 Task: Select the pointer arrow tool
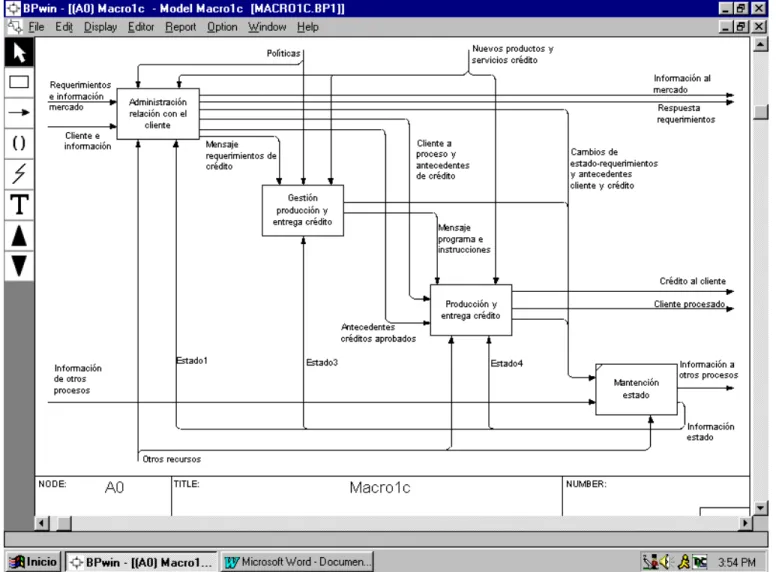click(x=19, y=52)
